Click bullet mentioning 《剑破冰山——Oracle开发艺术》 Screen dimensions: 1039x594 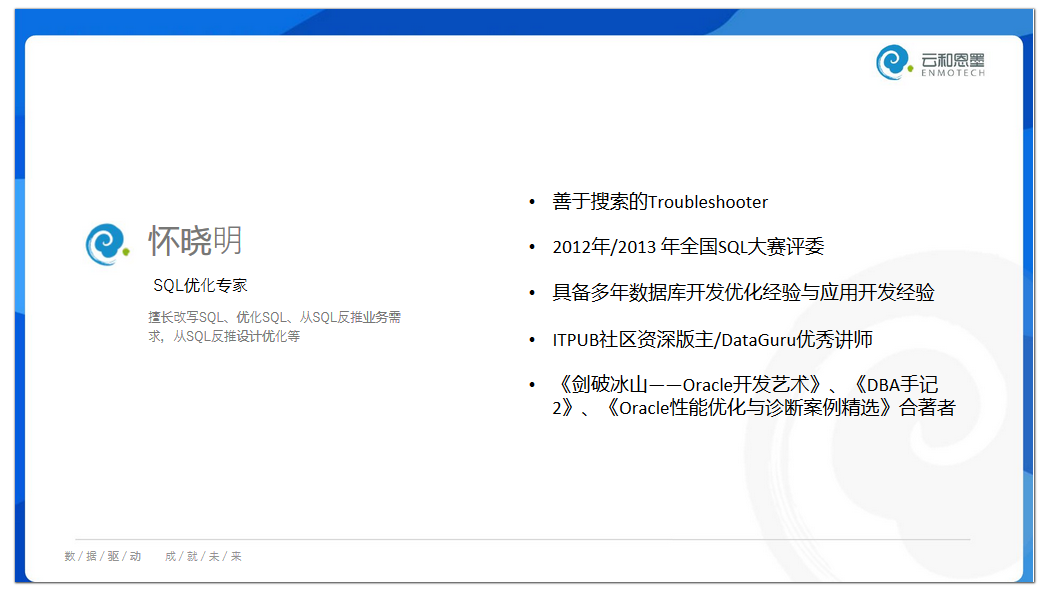754,396
